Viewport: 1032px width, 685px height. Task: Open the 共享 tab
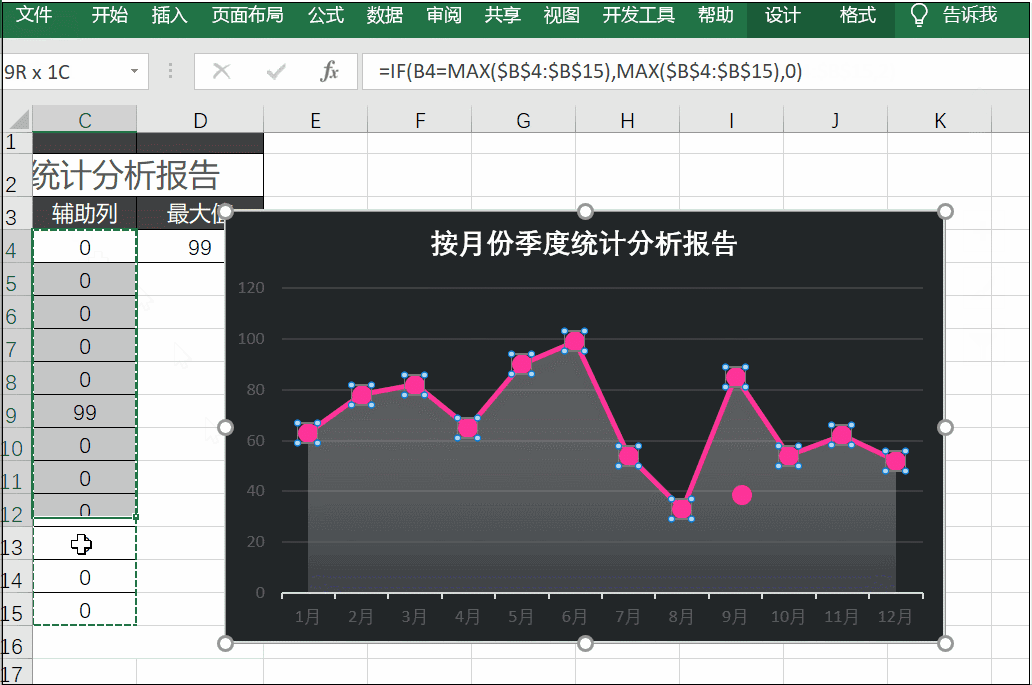click(502, 14)
